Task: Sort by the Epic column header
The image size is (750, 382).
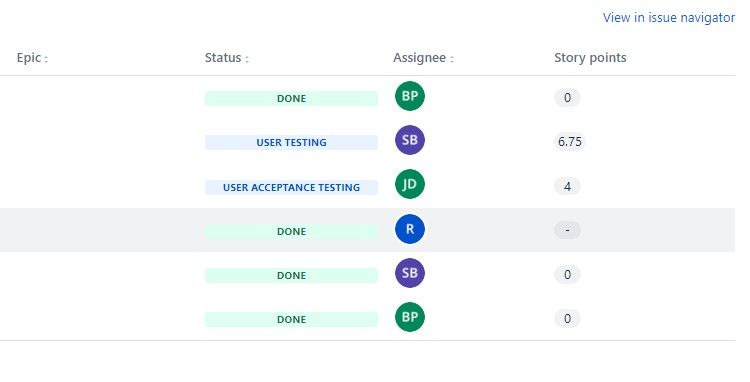Action: 32,58
